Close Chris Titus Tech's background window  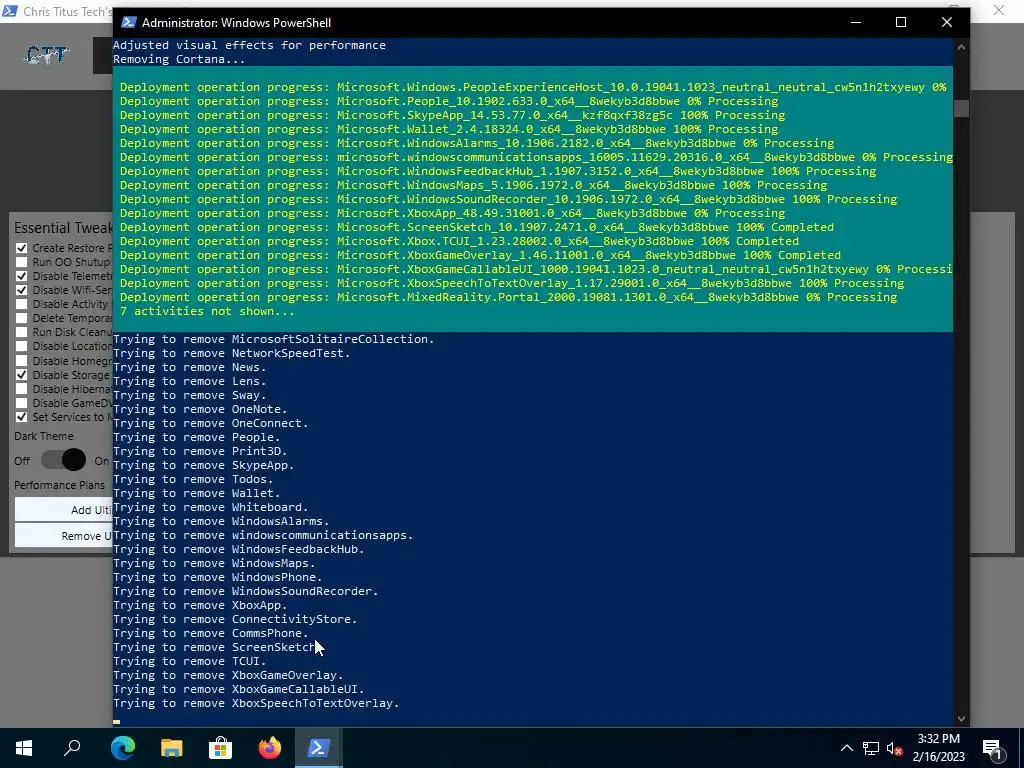(999, 10)
